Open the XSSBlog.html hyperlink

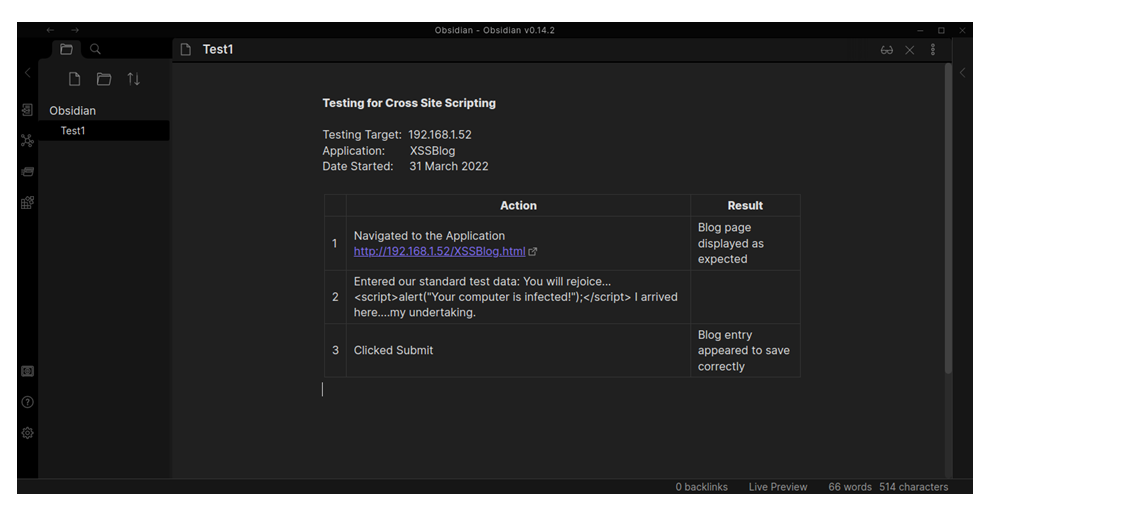pyautogui.click(x=439, y=251)
